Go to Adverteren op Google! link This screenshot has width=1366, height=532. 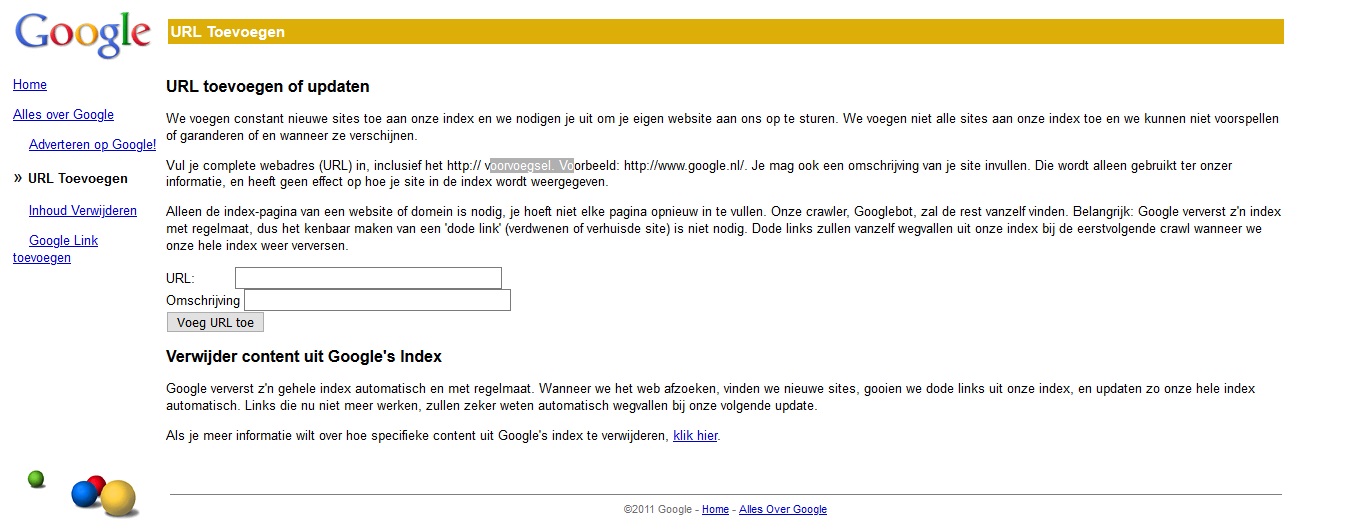pyautogui.click(x=92, y=145)
